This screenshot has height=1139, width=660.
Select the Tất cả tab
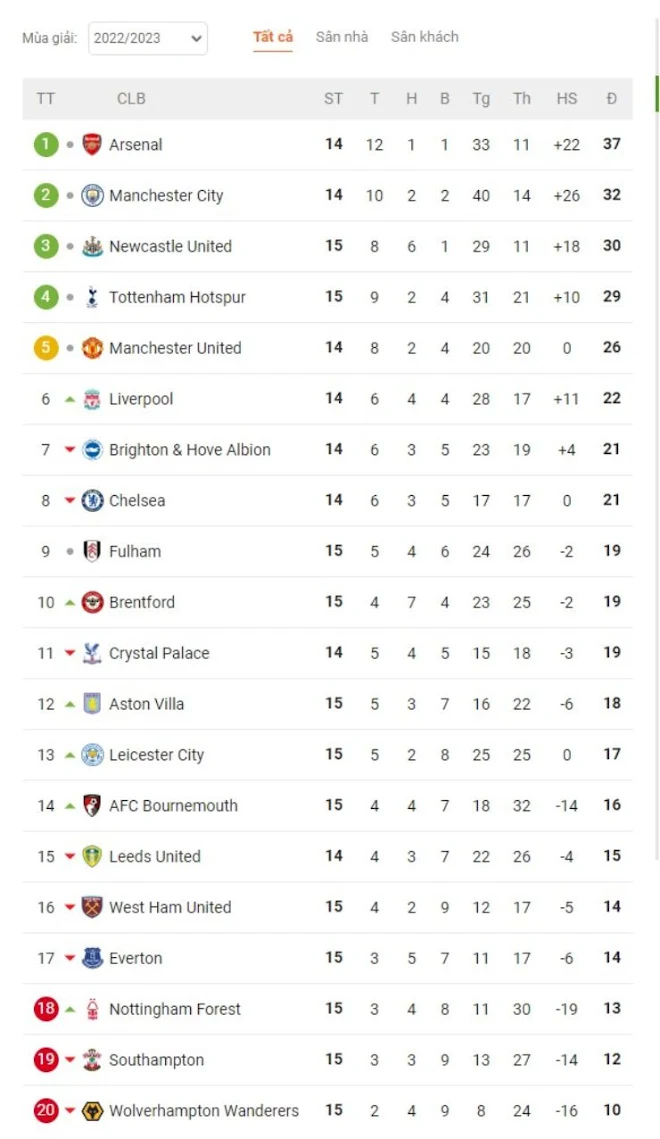tap(273, 36)
